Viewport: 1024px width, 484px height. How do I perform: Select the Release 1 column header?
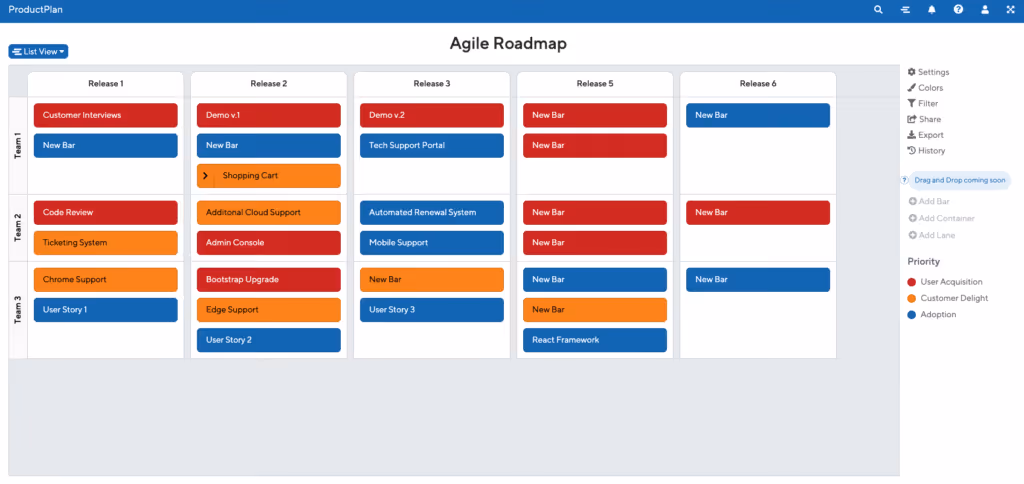pos(106,84)
